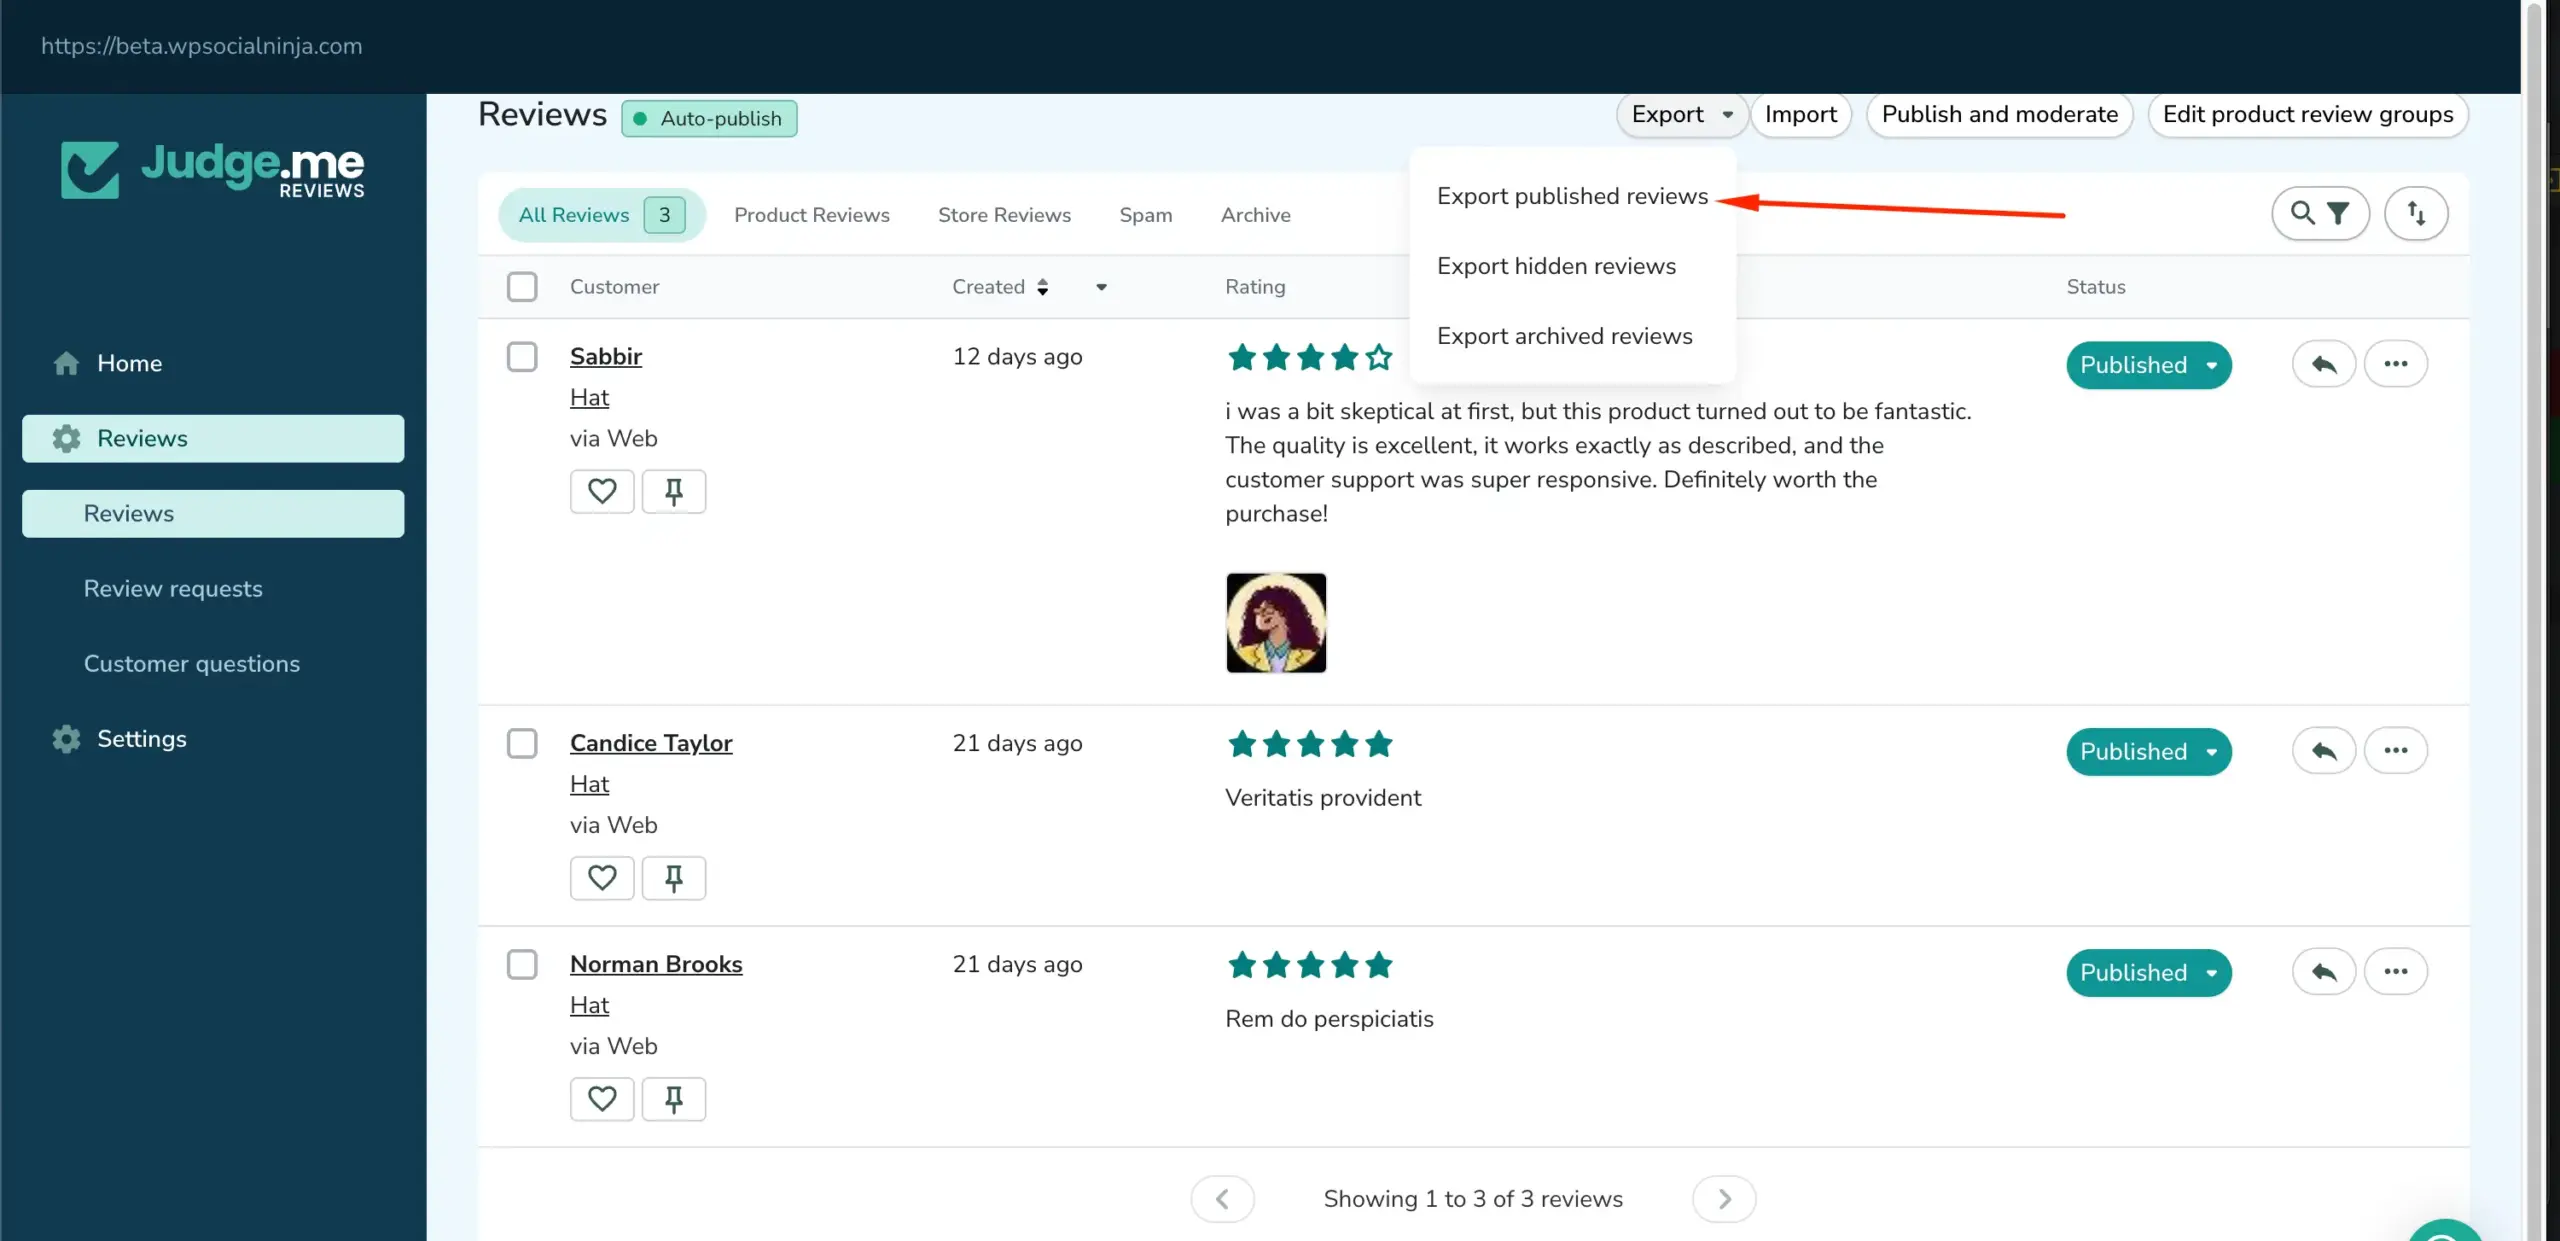
Task: Open three-dots menu for Sabbir's review
Action: 2395,364
